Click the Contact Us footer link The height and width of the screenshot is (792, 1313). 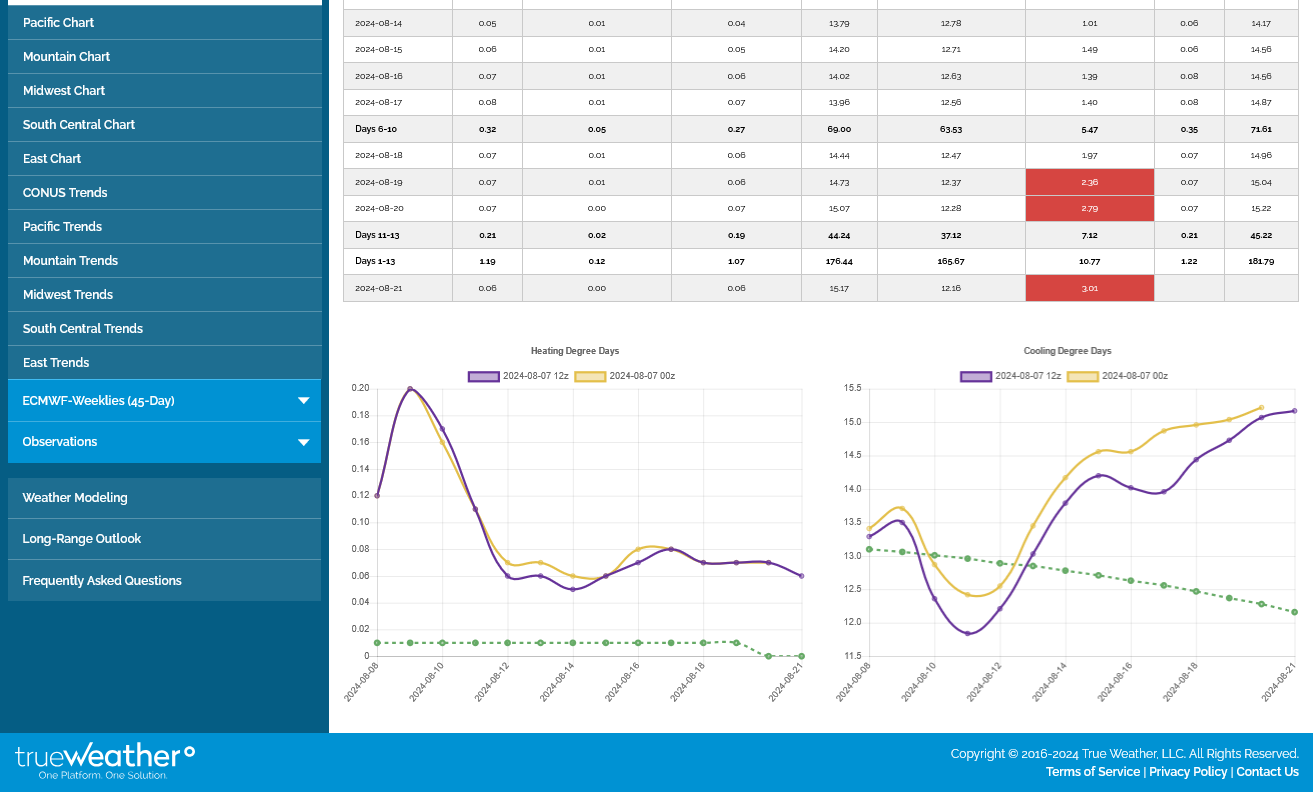point(1267,772)
